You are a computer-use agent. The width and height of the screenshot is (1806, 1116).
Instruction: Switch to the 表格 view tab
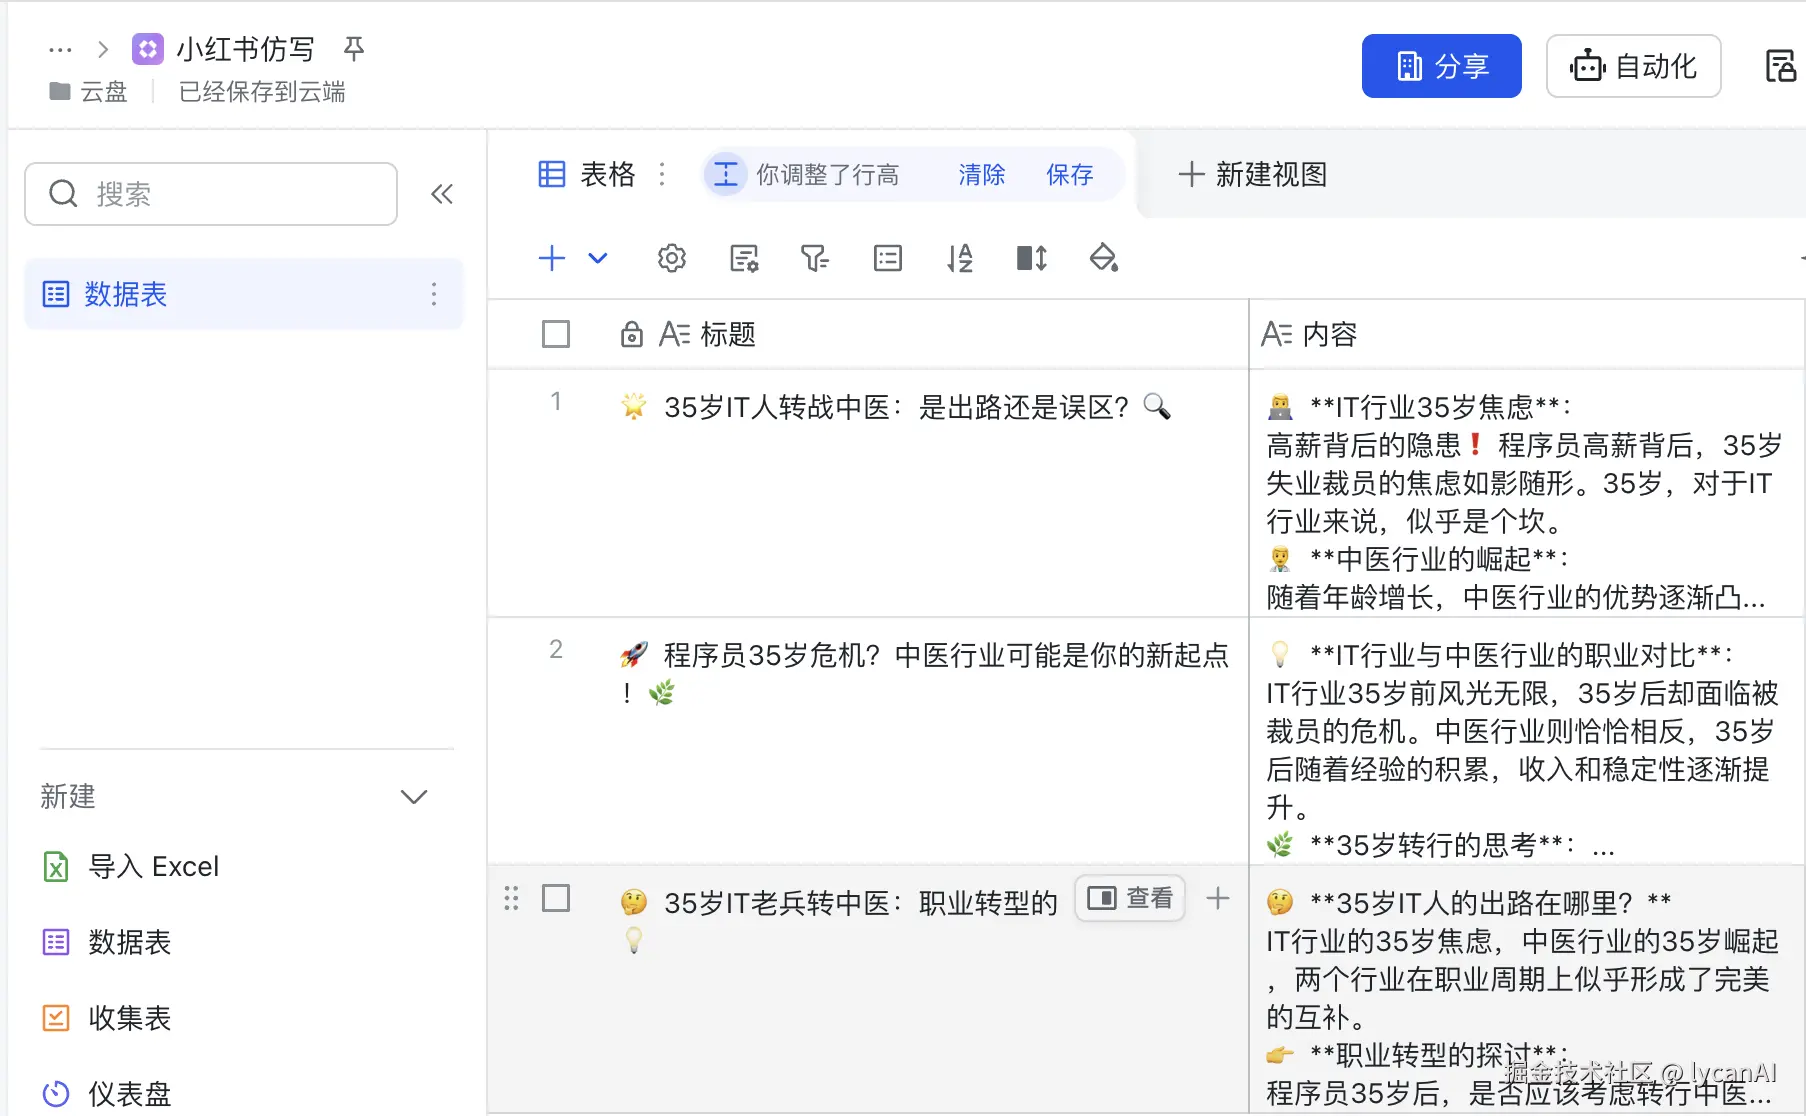[587, 175]
